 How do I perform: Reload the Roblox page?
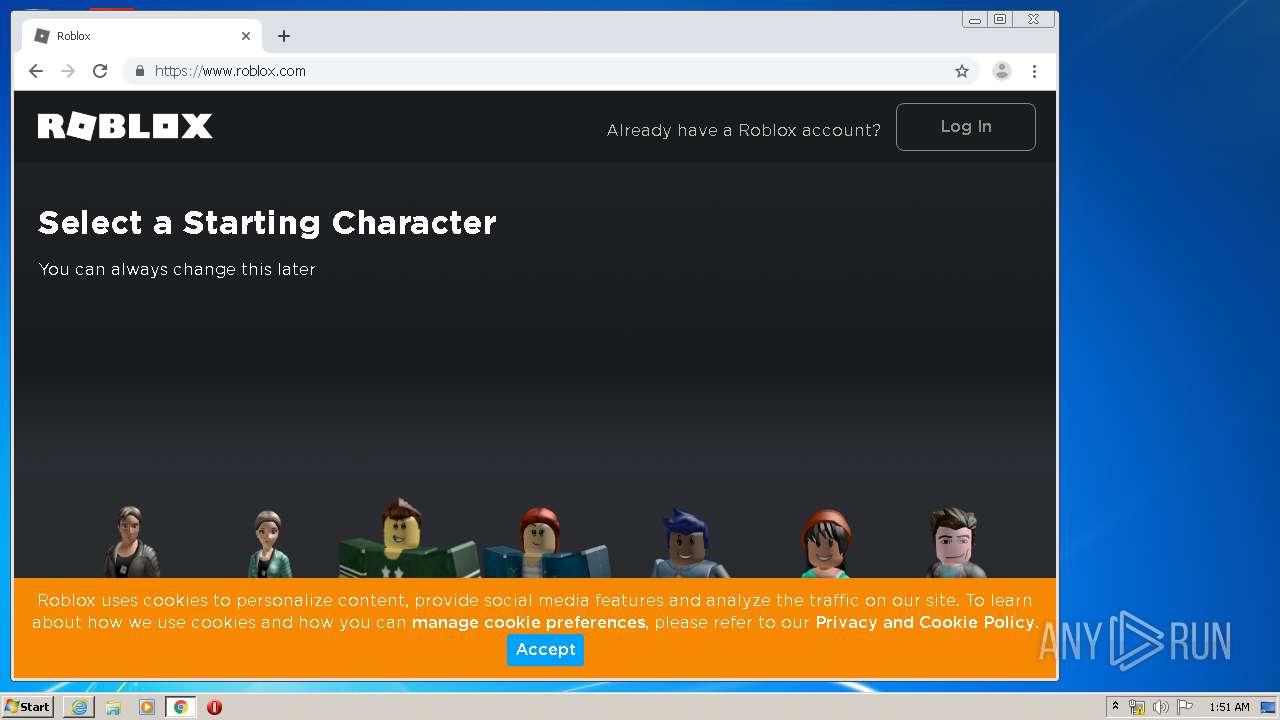[x=100, y=71]
